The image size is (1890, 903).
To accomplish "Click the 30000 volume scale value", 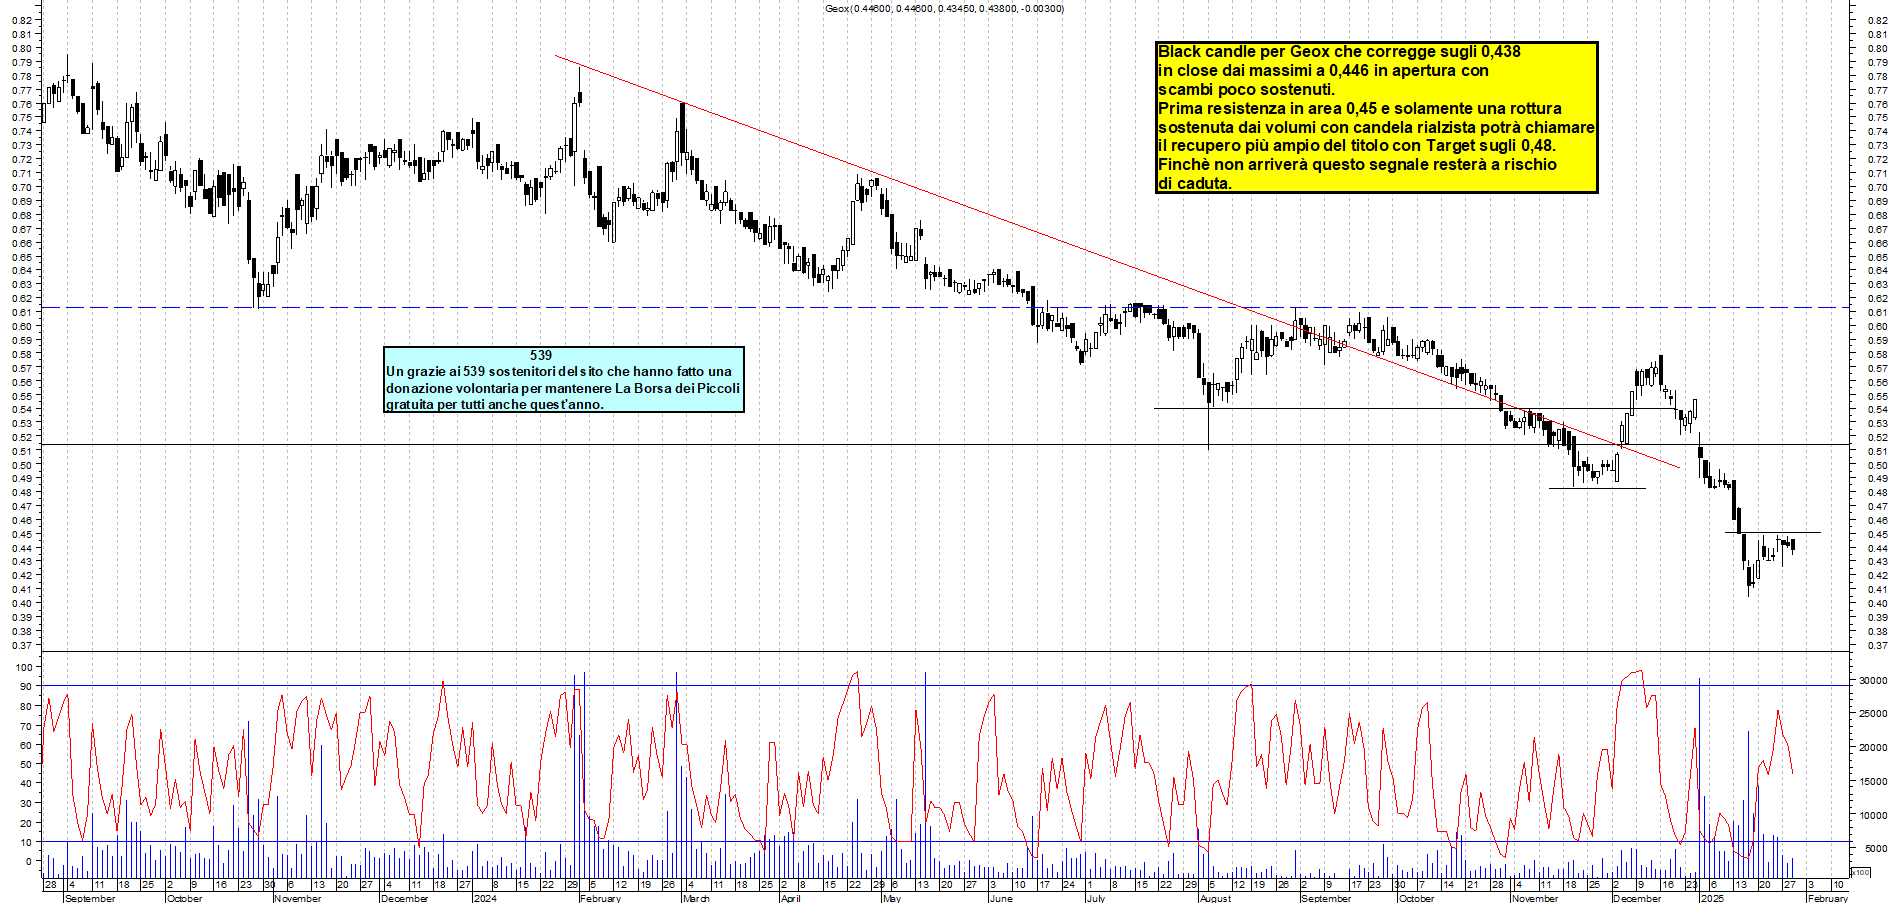I will coord(1872,680).
